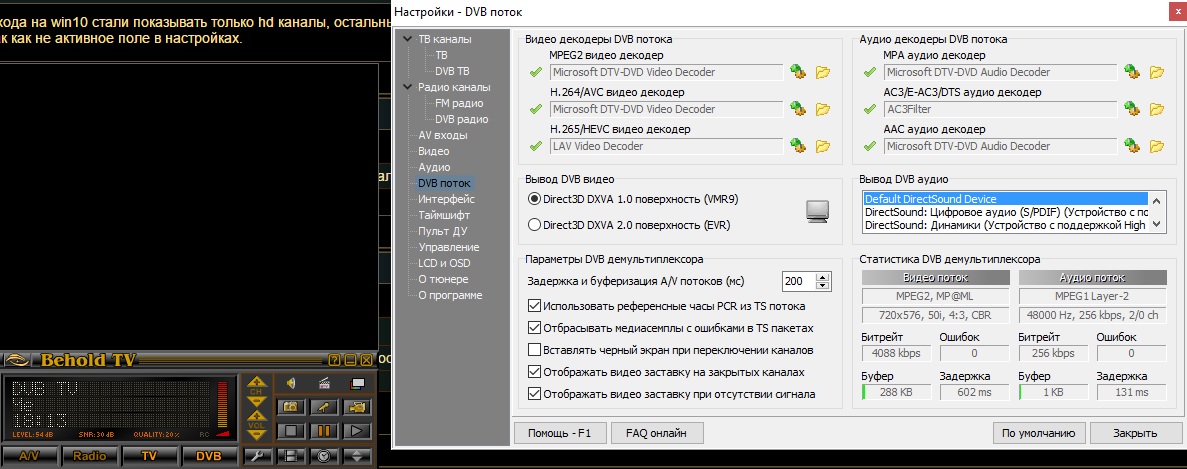Select 'Интерфейс' in the settings tree

446,199
